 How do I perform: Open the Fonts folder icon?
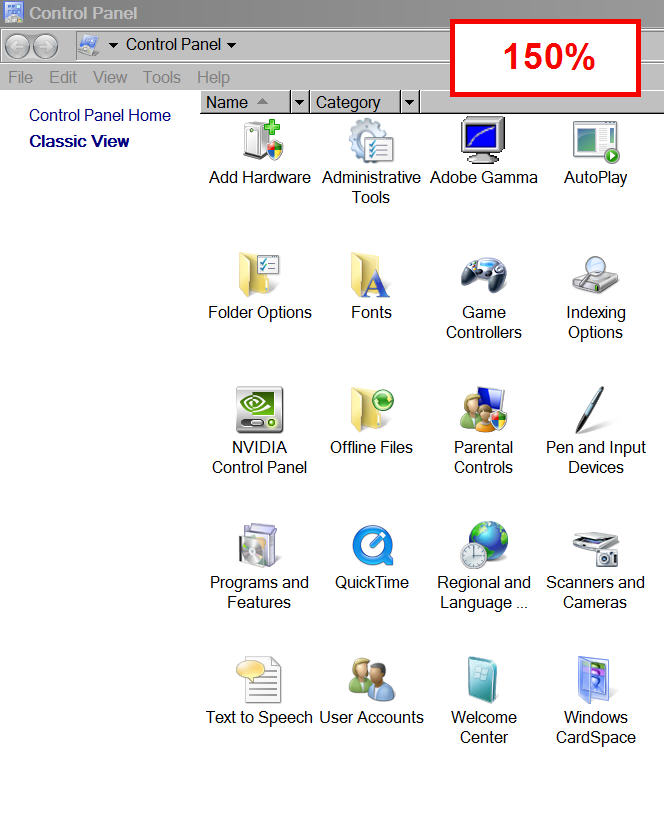tap(370, 275)
